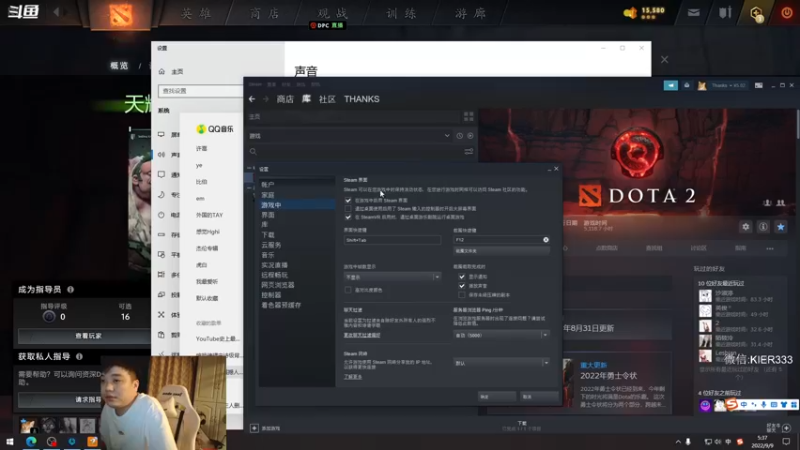This screenshot has width=800, height=450.
Task: Open Dota 2 armory icon in top bar
Action: point(725,13)
